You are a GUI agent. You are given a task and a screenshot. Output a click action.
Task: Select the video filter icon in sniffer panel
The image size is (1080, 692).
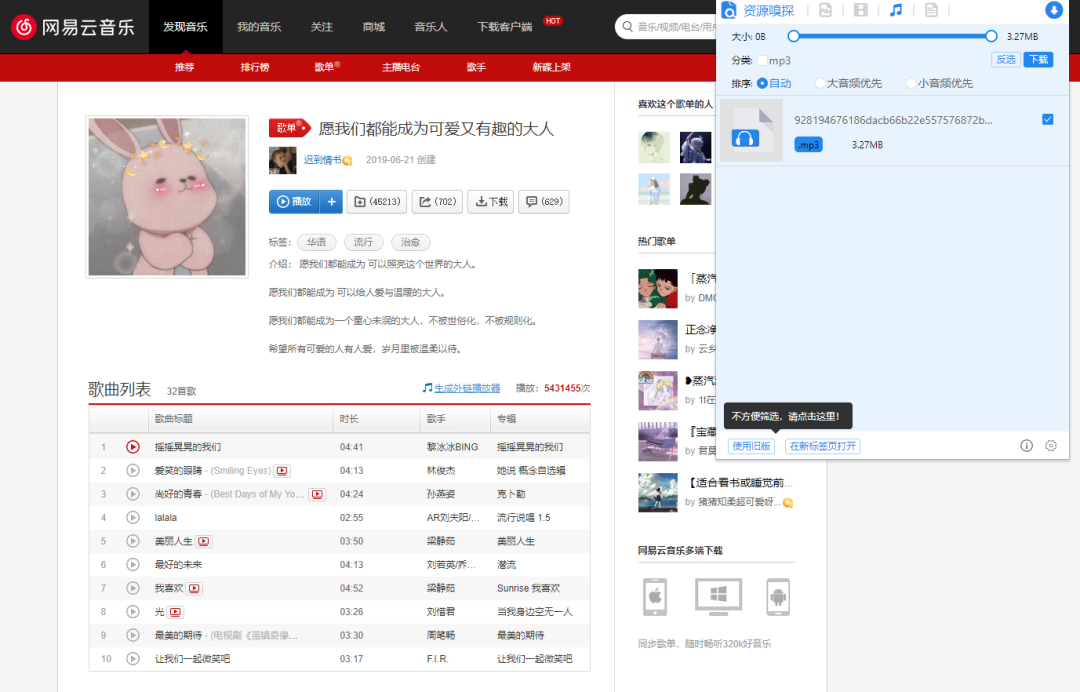coord(860,11)
